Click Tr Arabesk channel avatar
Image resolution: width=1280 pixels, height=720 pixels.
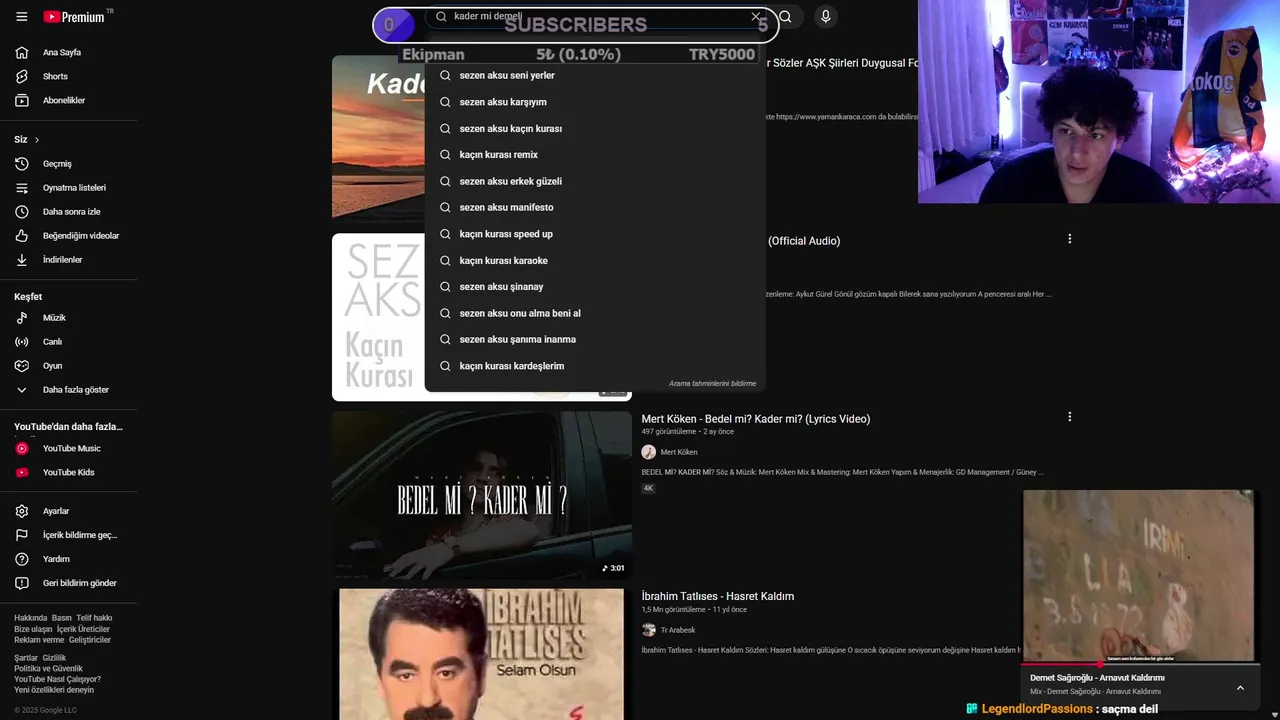pyautogui.click(x=649, y=630)
